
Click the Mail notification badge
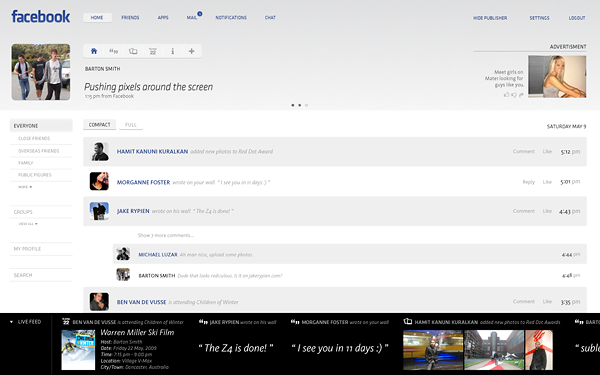(x=199, y=14)
